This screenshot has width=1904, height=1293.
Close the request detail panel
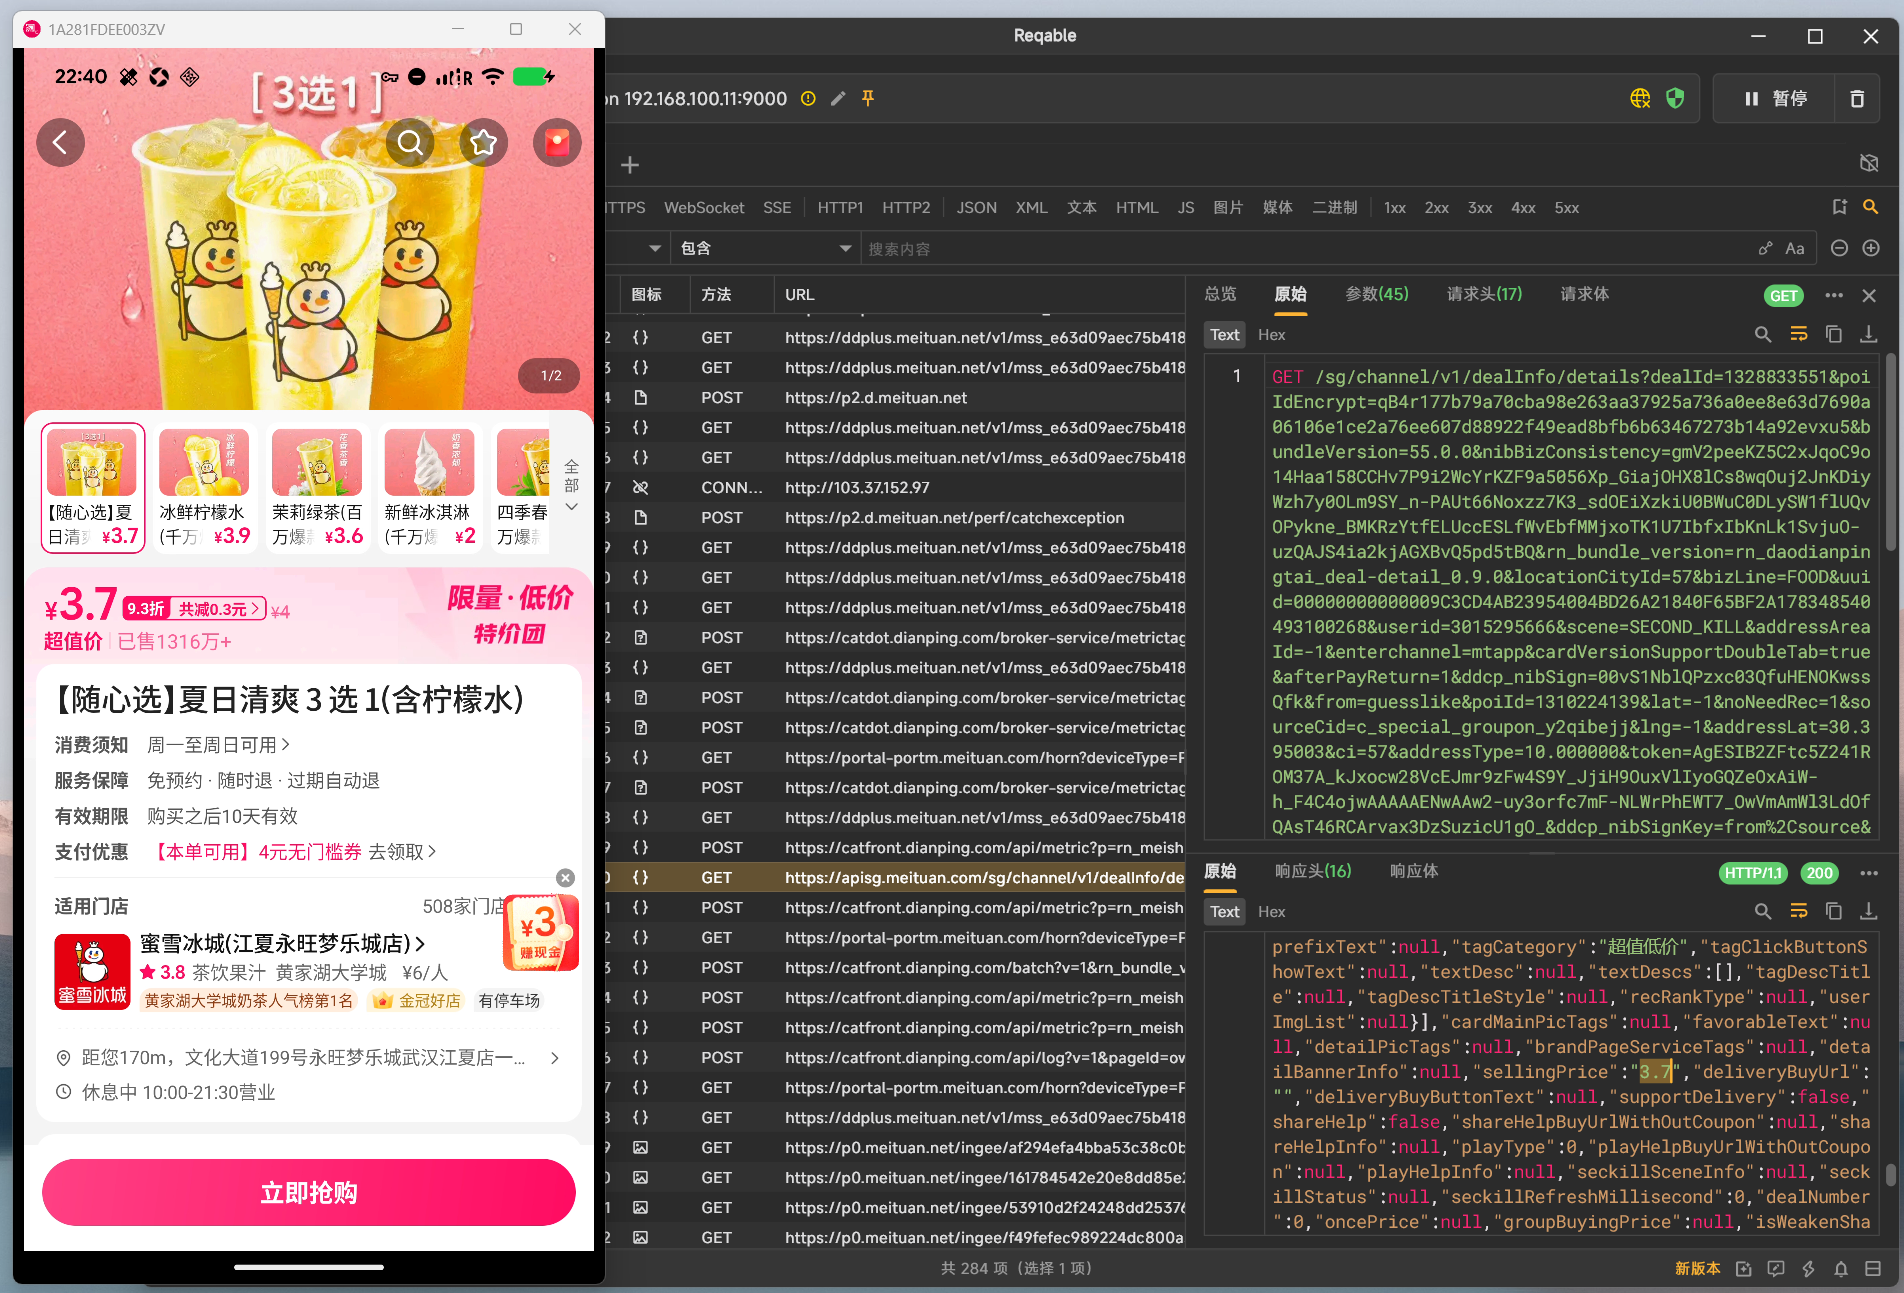[x=1869, y=295]
